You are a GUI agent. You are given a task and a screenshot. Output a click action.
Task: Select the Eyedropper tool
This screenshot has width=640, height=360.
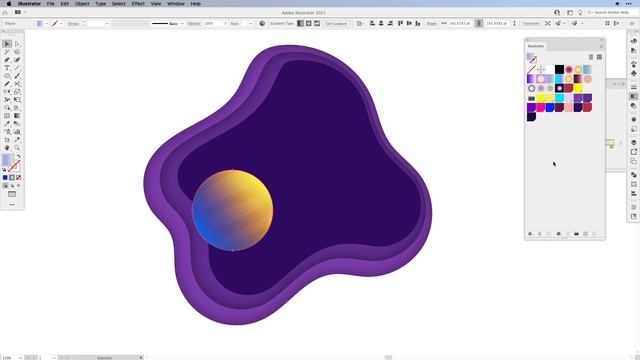point(7,124)
